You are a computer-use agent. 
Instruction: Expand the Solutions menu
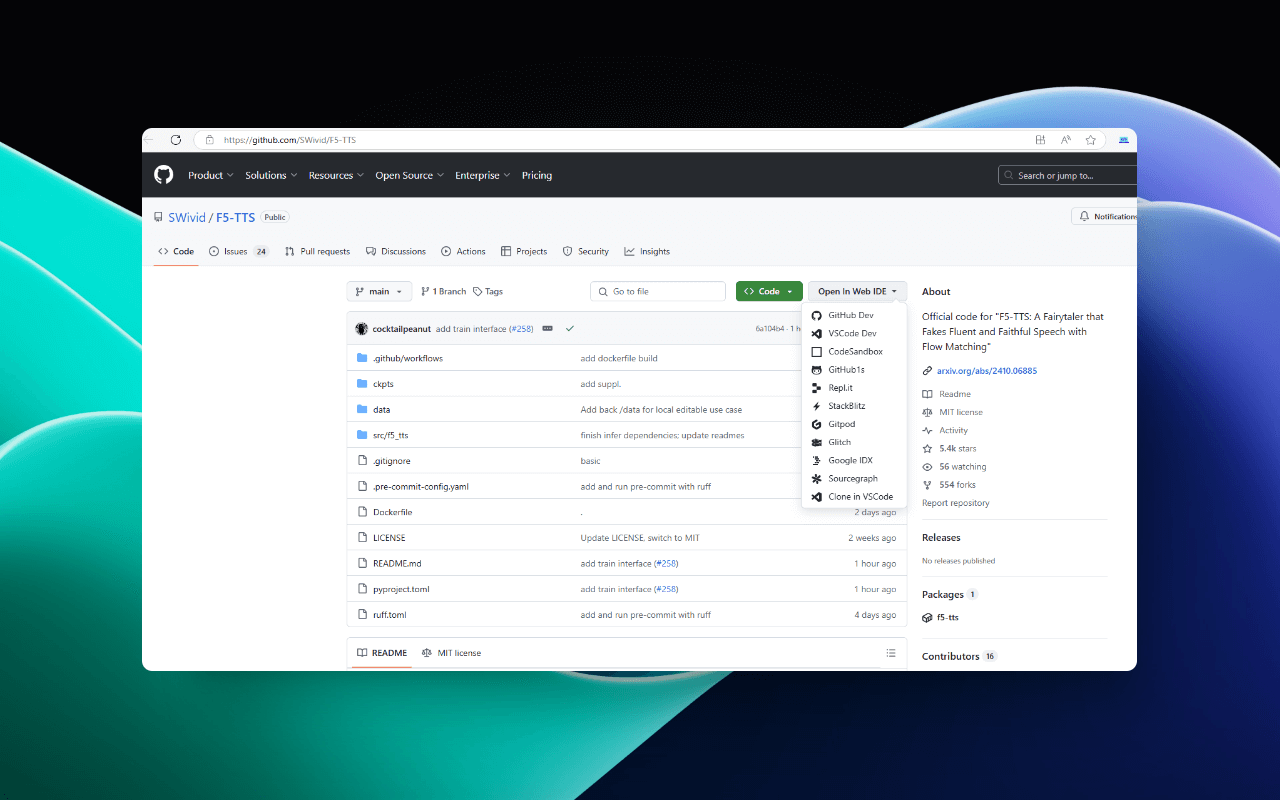pos(271,175)
